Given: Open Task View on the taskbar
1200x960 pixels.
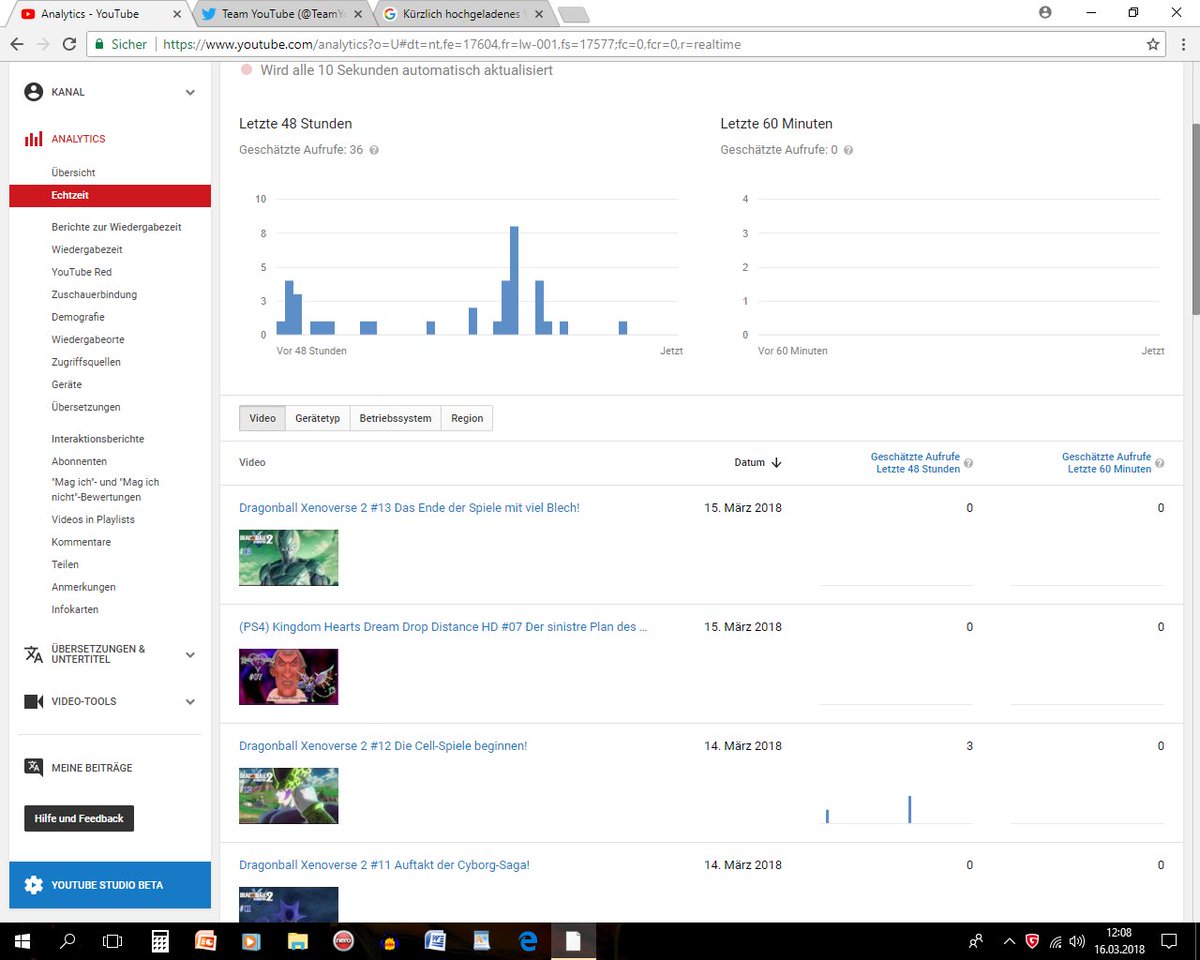Looking at the screenshot, I should click(x=113, y=941).
